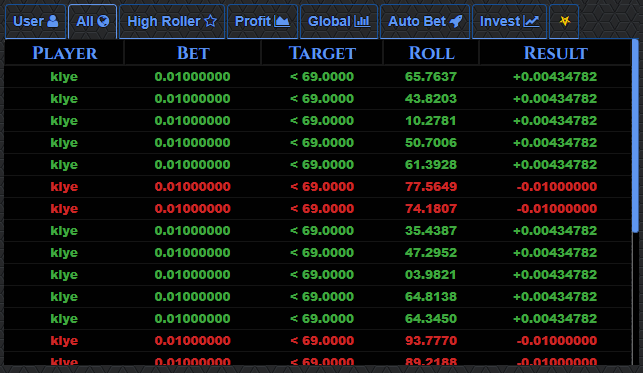Click the Bet column header
The image size is (643, 373).
point(192,53)
